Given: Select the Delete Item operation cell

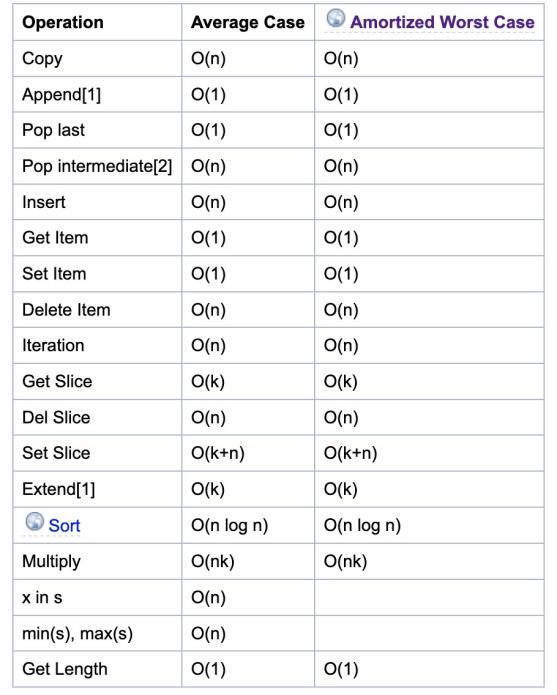Looking at the screenshot, I should 97,310.
